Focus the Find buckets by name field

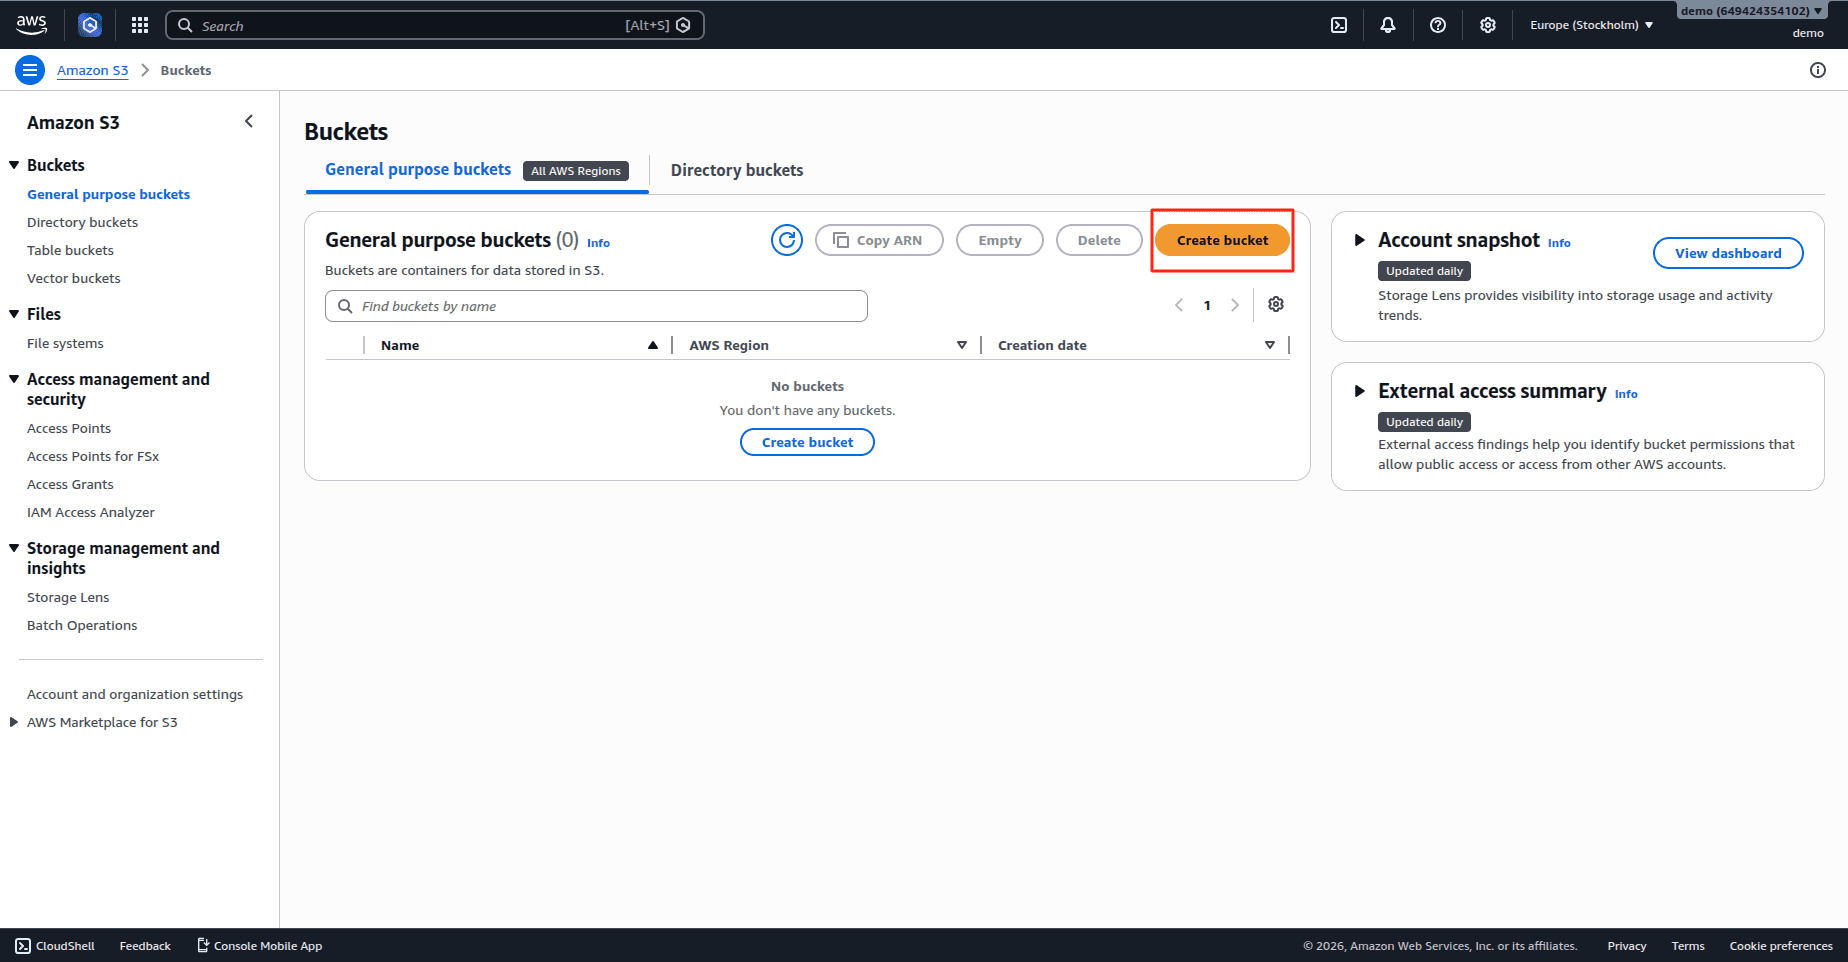point(596,306)
